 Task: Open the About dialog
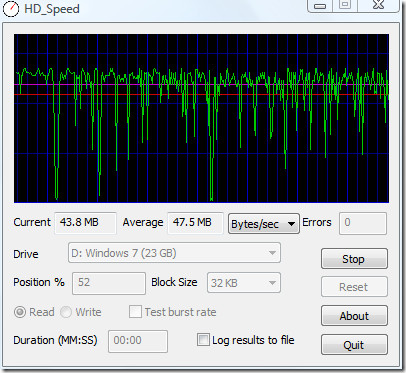(354, 316)
